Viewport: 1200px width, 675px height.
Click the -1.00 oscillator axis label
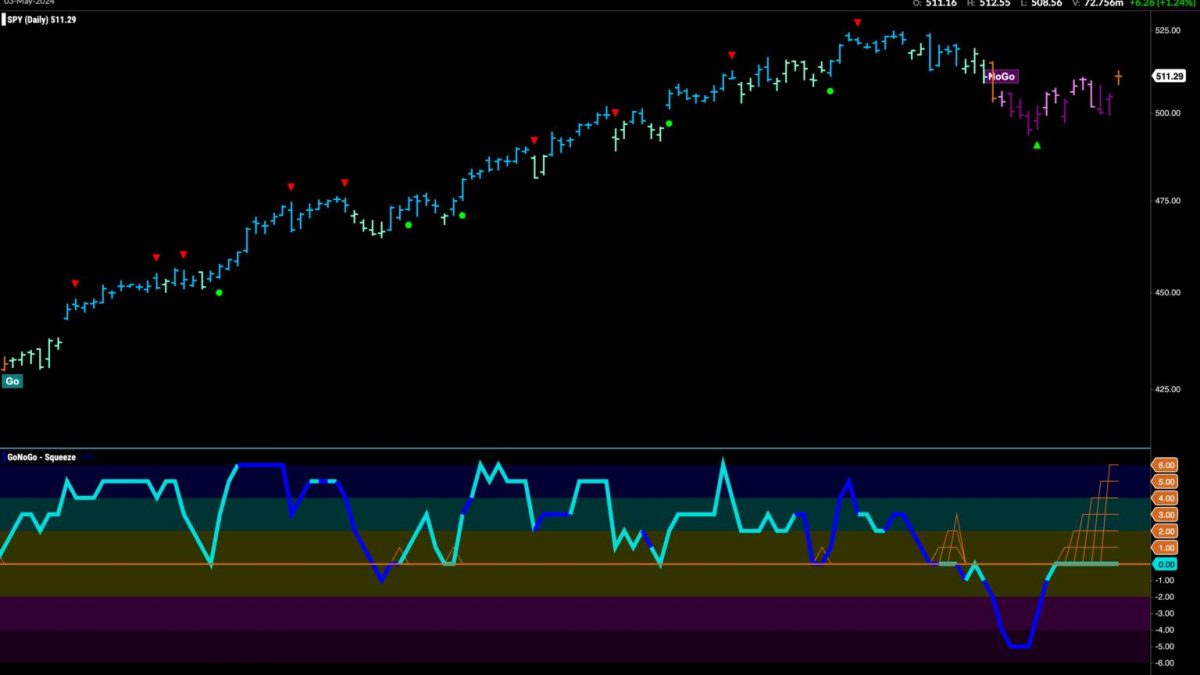pos(1166,581)
